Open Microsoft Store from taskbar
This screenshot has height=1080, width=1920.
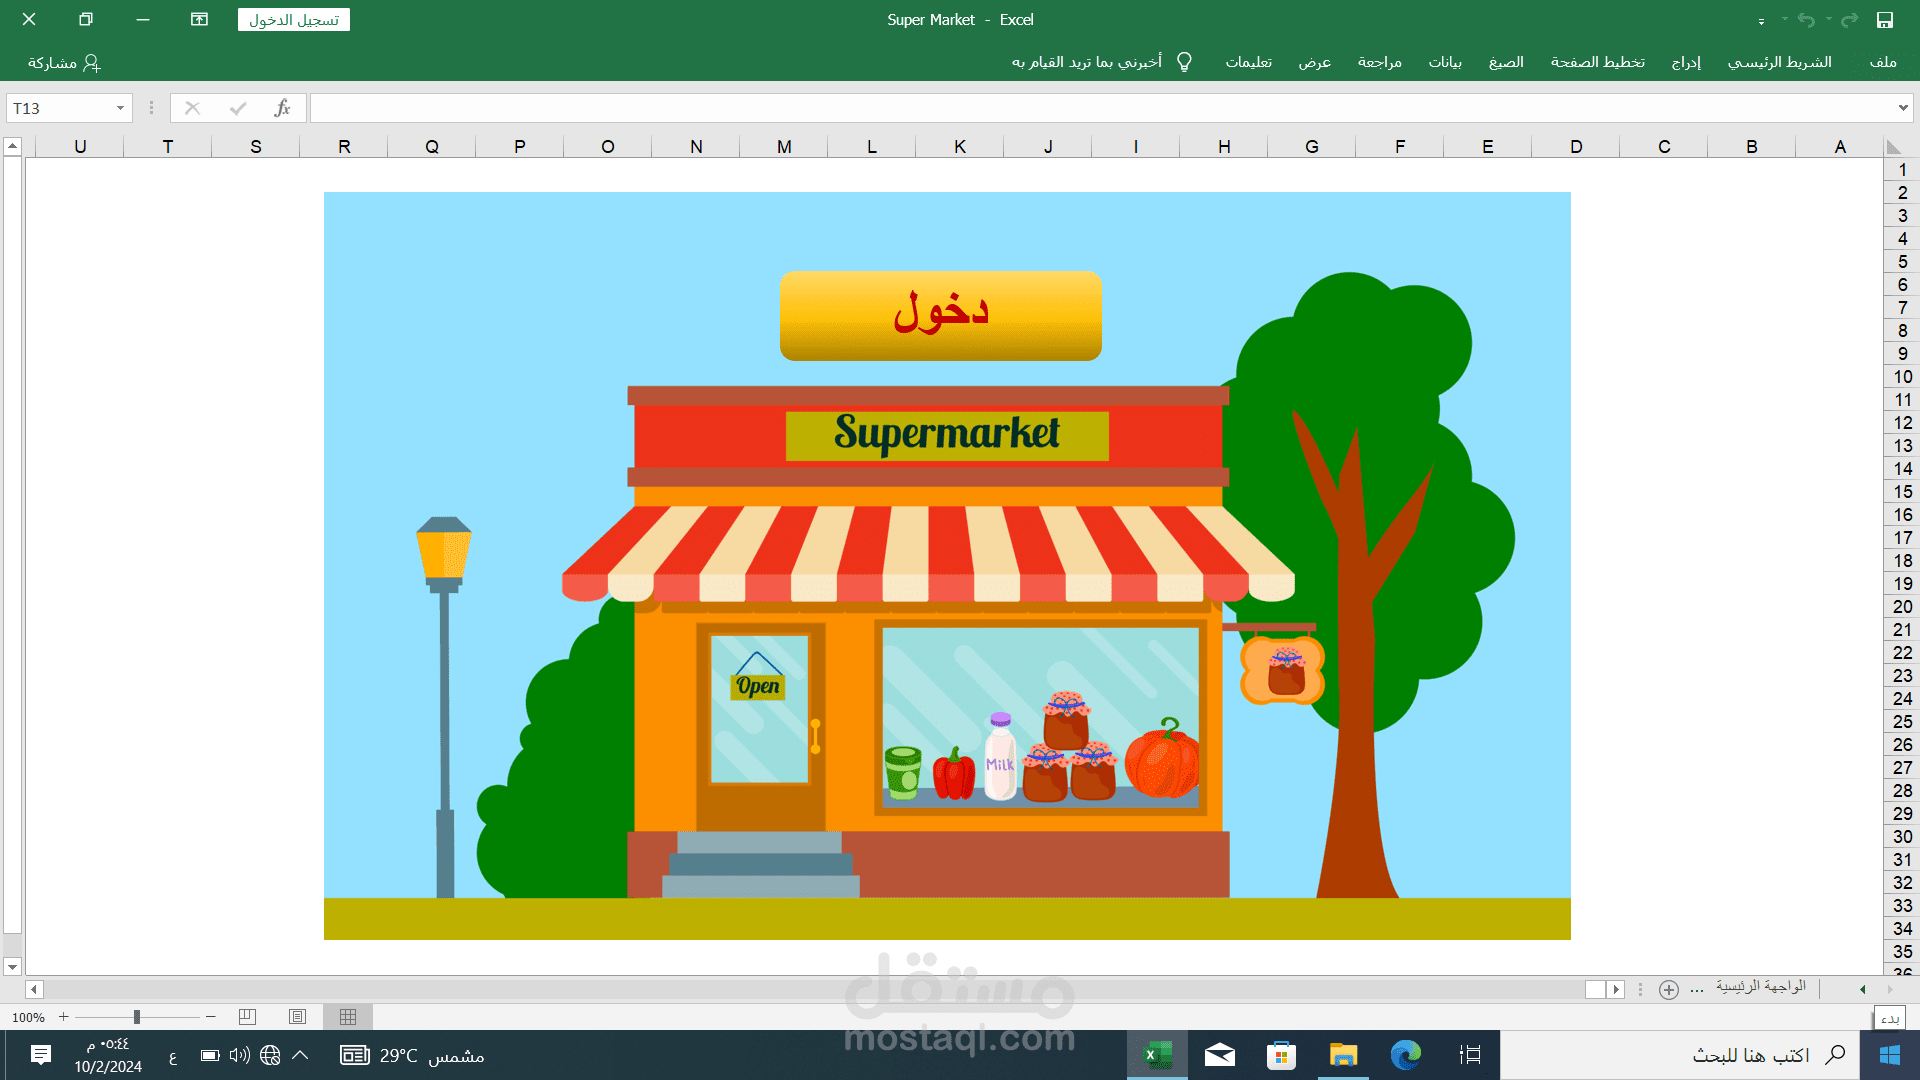[1281, 1055]
